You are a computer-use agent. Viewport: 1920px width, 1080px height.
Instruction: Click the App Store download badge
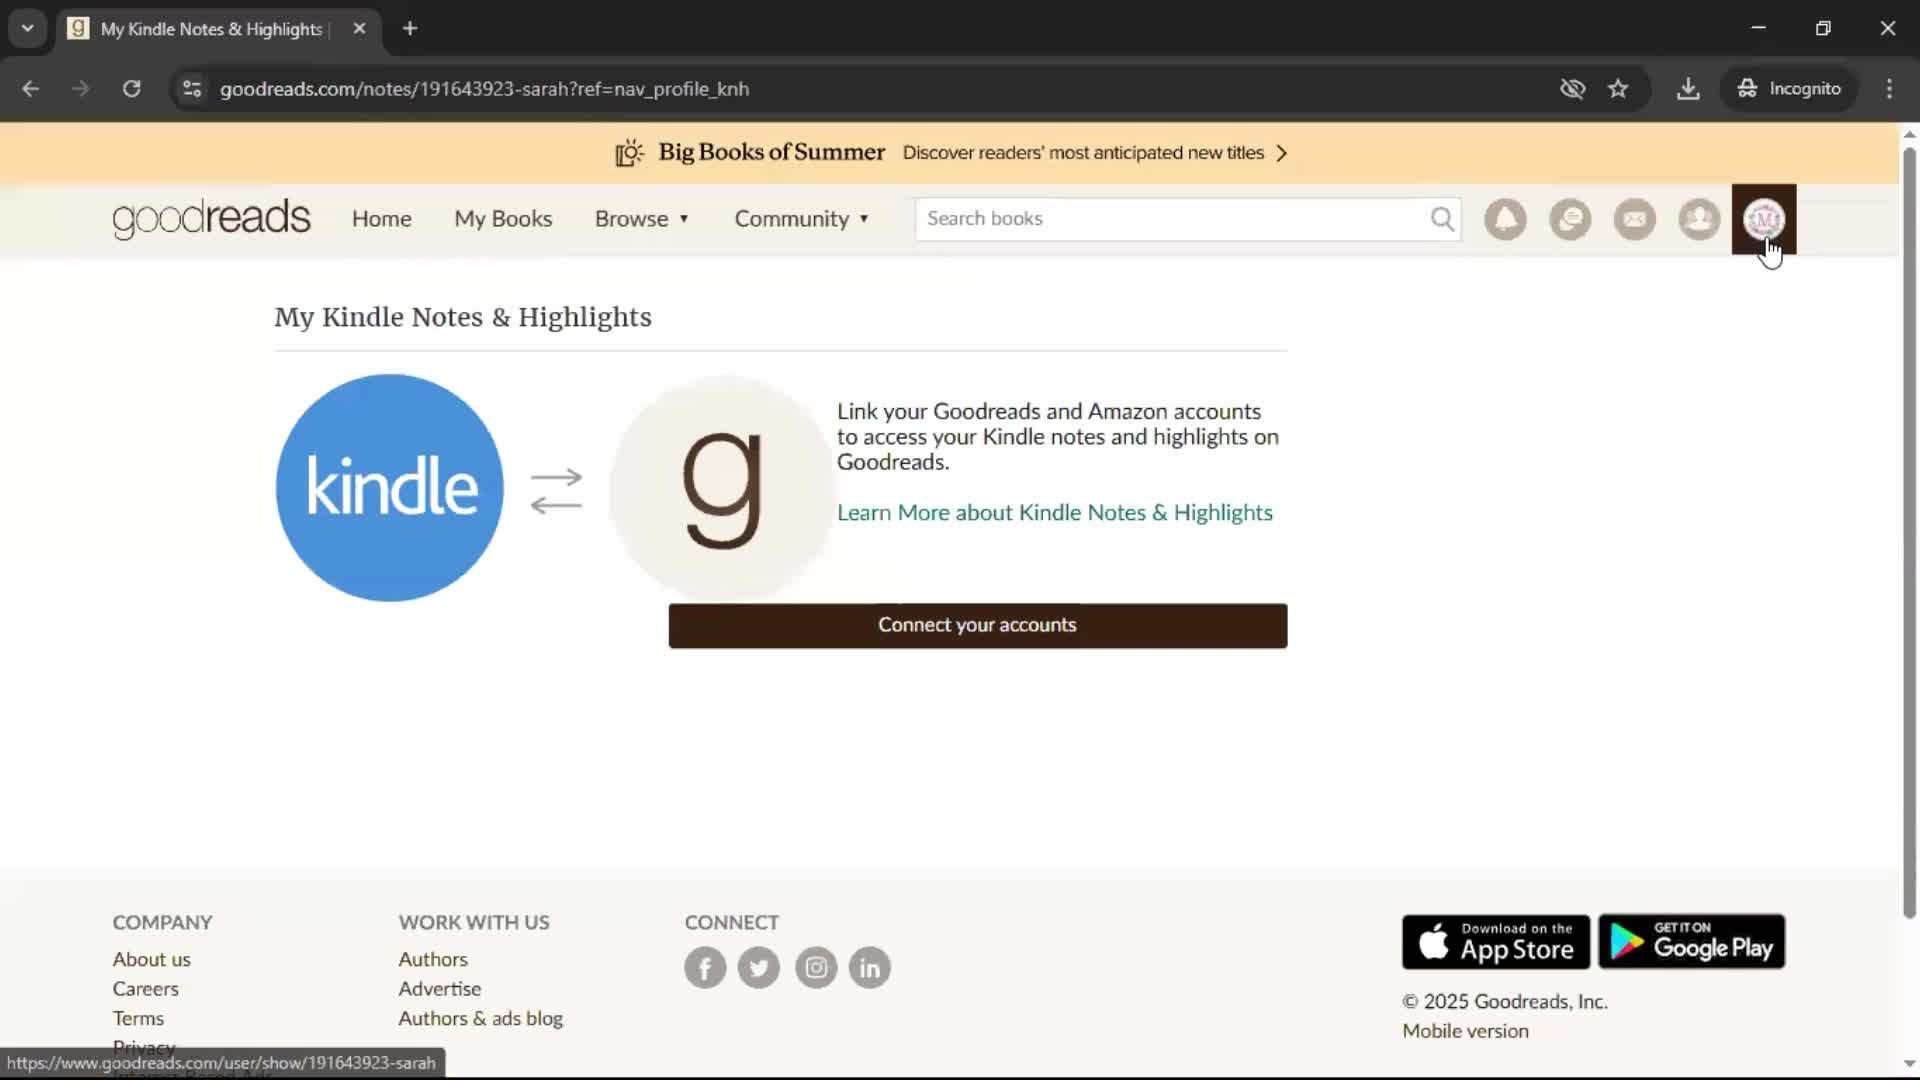click(x=1496, y=942)
